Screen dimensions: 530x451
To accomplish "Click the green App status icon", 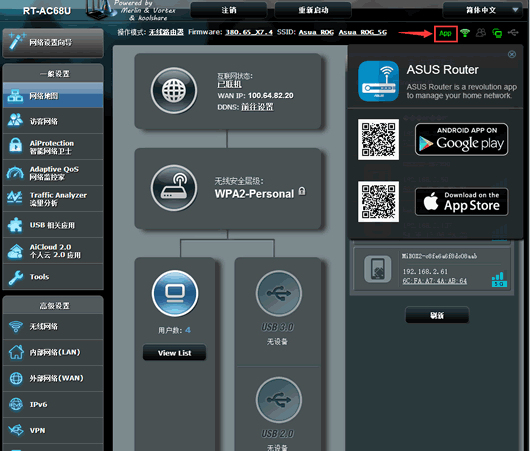I will coord(445,33).
